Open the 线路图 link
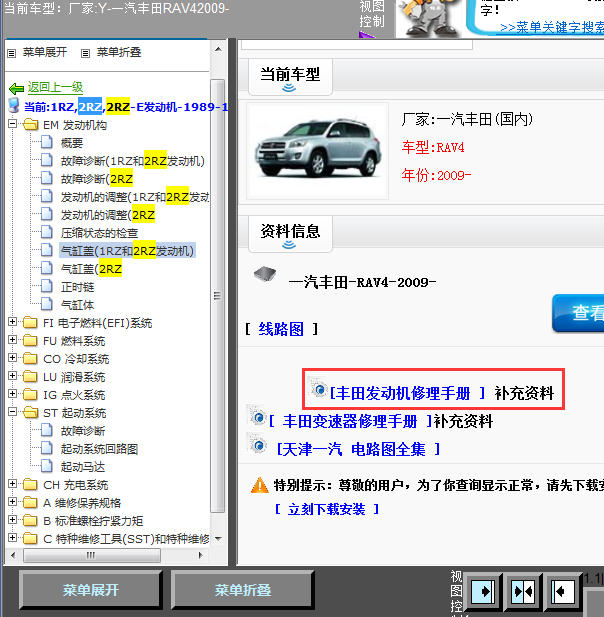This screenshot has width=604, height=617. point(281,329)
